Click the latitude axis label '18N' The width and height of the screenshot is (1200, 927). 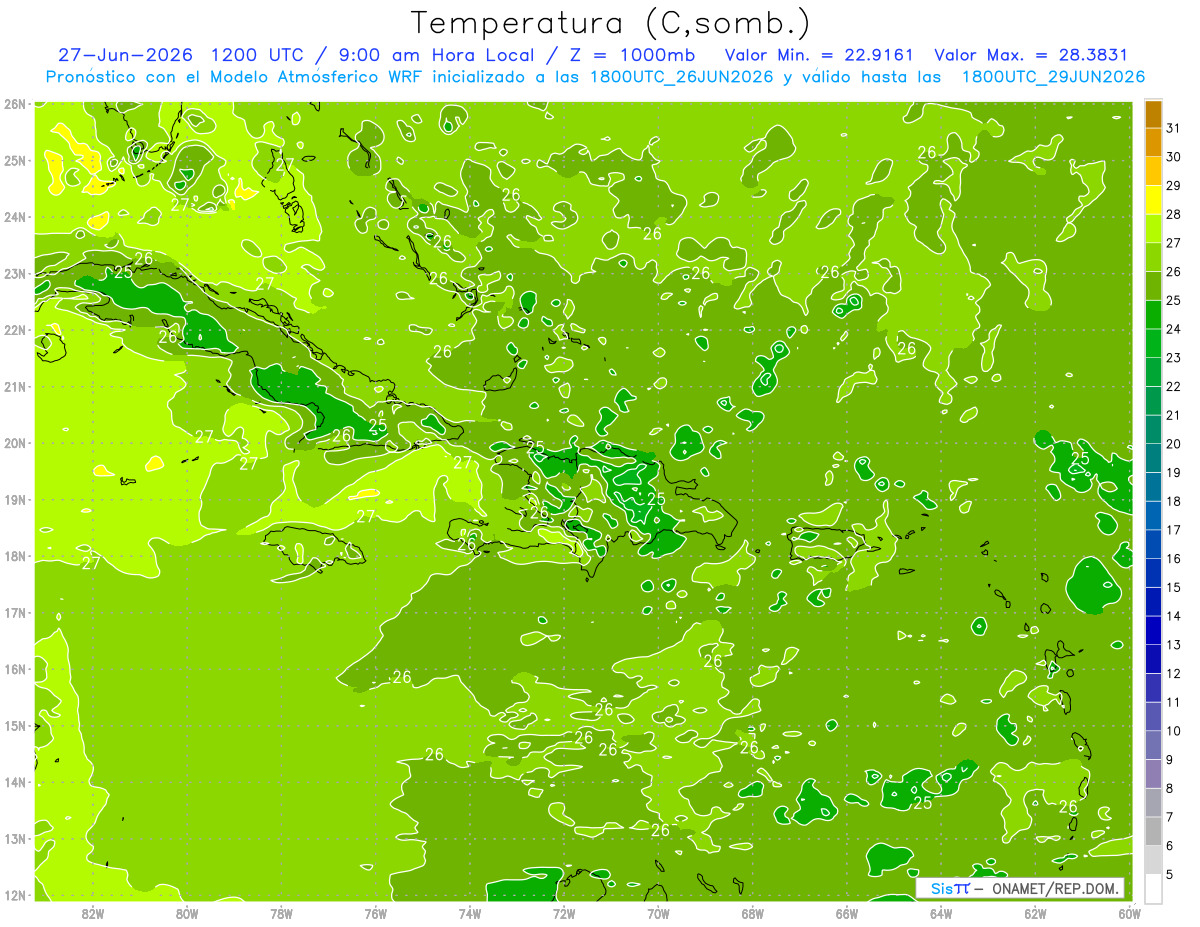(15, 556)
